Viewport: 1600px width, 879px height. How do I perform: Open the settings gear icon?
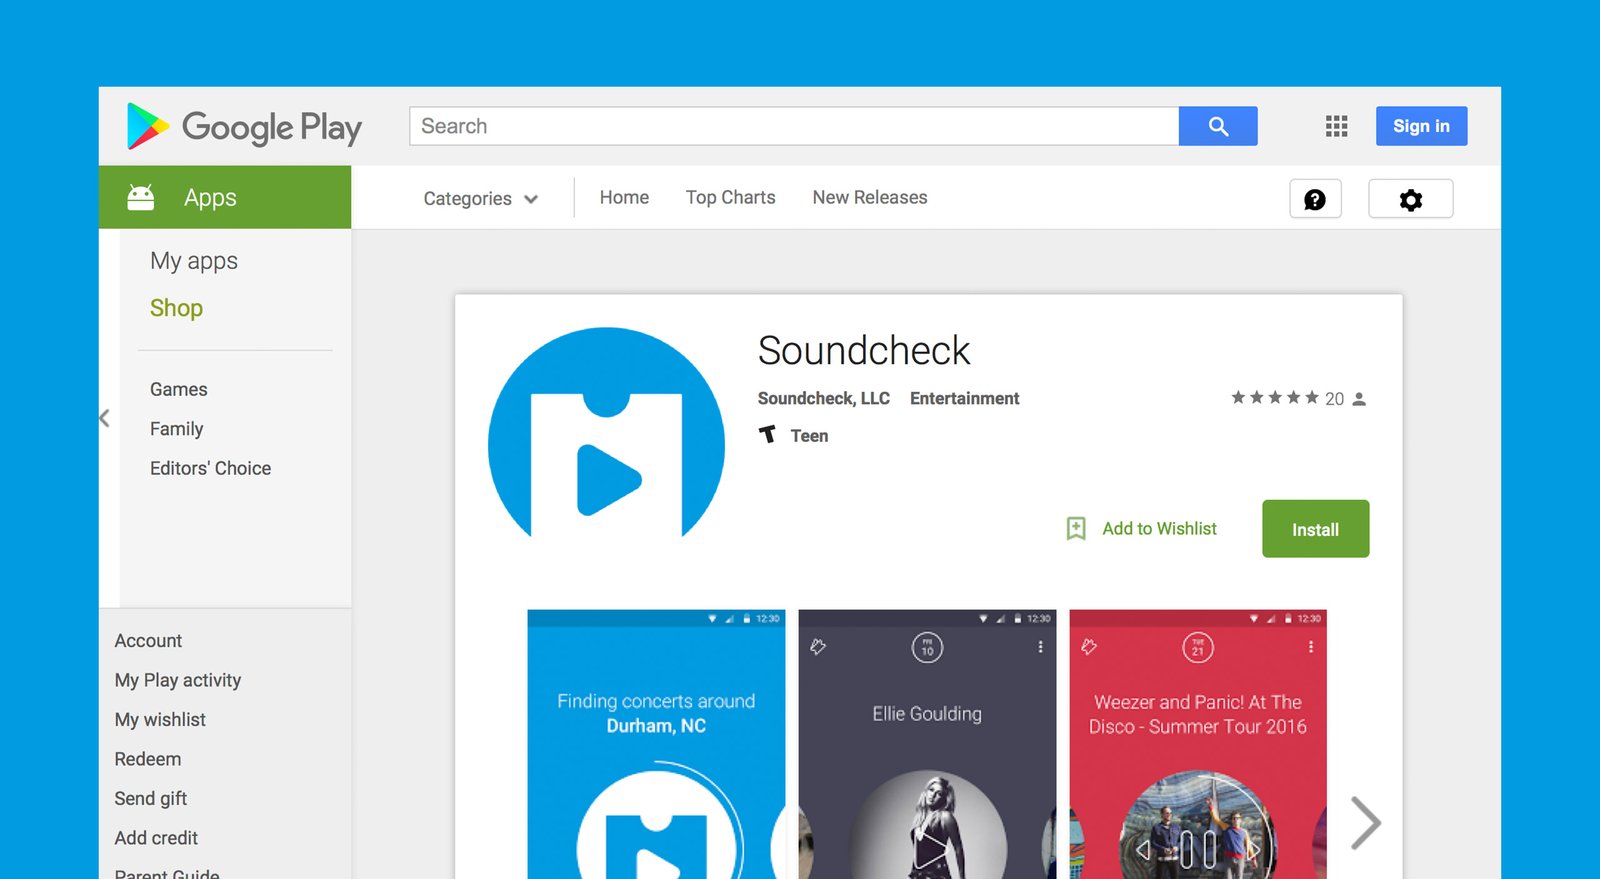[1410, 199]
